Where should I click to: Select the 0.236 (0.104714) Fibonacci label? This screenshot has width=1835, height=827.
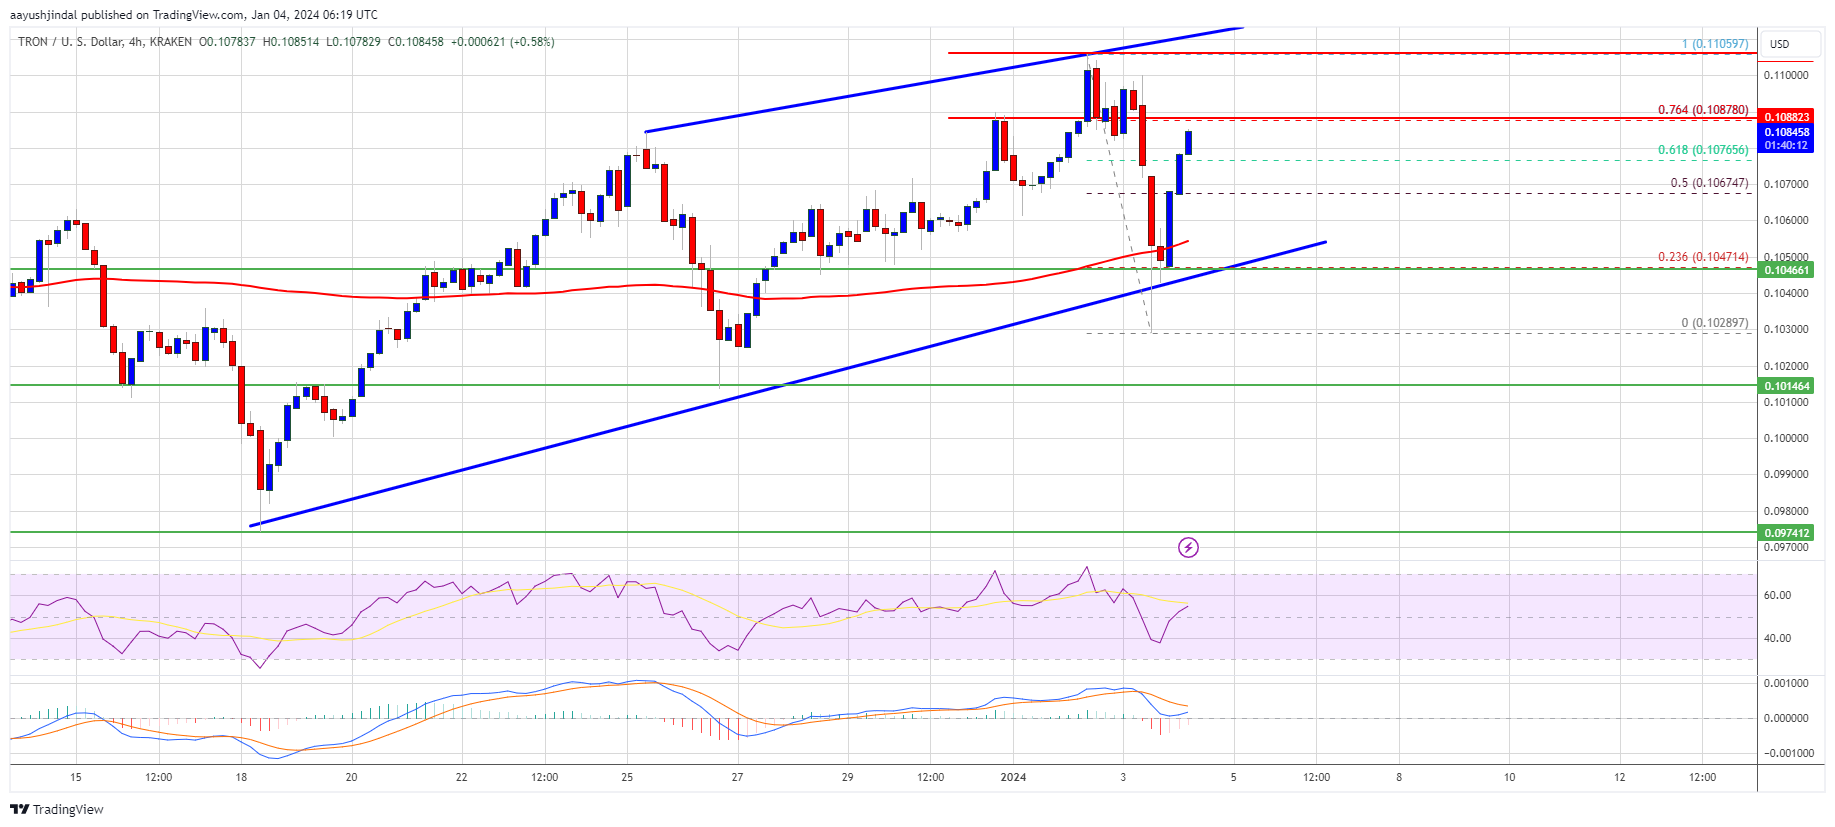(x=1703, y=257)
